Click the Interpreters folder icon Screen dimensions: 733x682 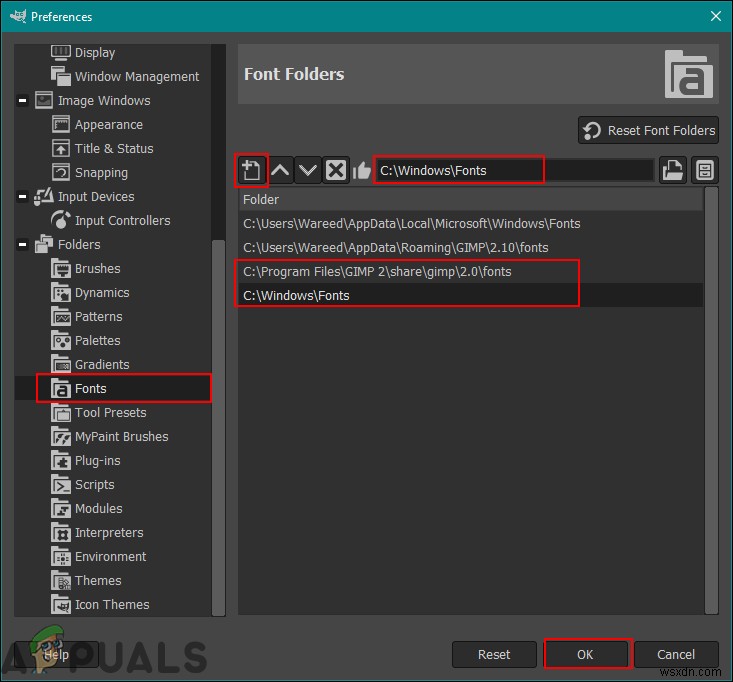(x=61, y=532)
